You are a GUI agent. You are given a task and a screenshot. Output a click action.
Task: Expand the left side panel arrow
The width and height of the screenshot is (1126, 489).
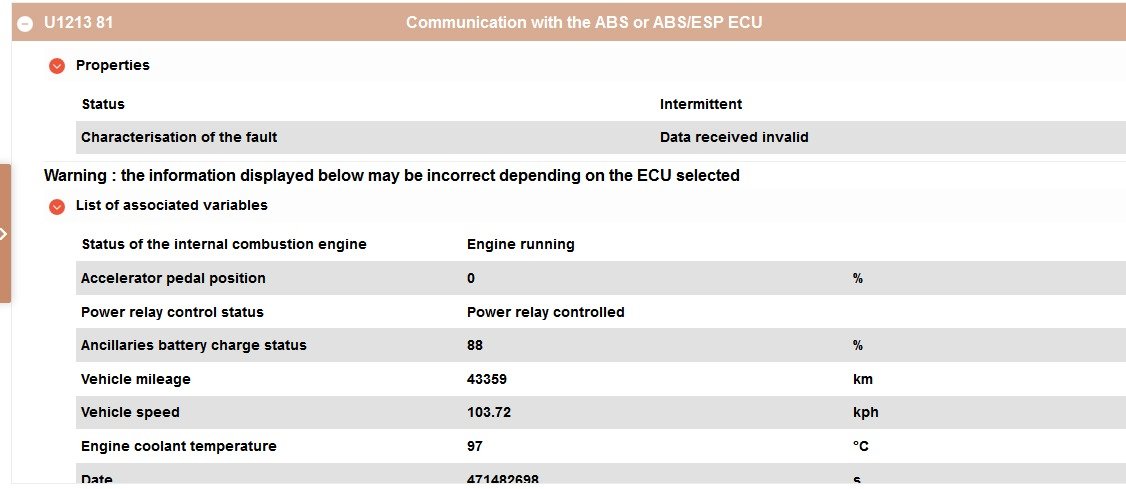tap(4, 233)
